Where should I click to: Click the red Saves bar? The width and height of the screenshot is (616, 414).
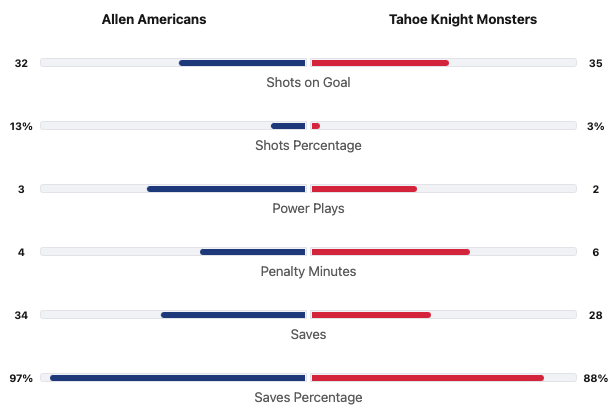click(371, 315)
